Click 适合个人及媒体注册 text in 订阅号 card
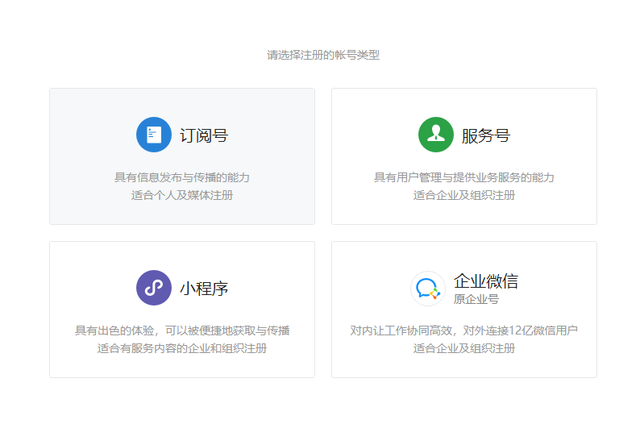This screenshot has width=640, height=424. [182, 195]
